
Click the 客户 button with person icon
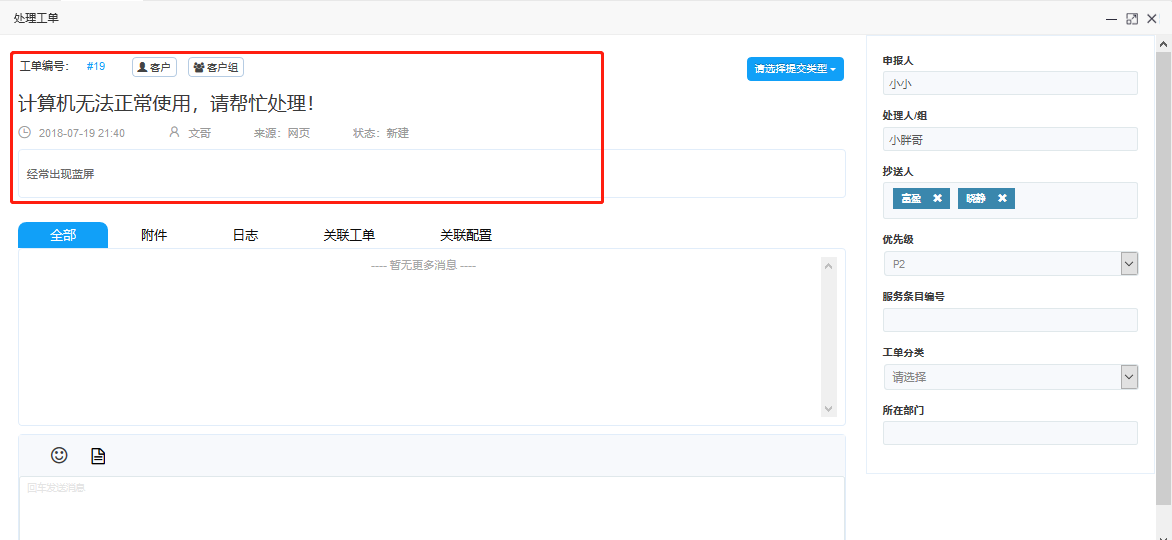(154, 67)
